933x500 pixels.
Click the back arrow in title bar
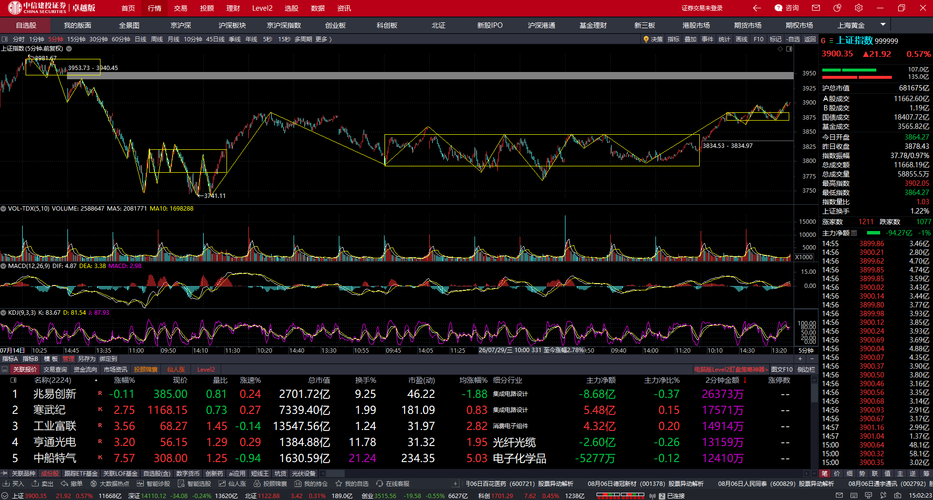756,8
